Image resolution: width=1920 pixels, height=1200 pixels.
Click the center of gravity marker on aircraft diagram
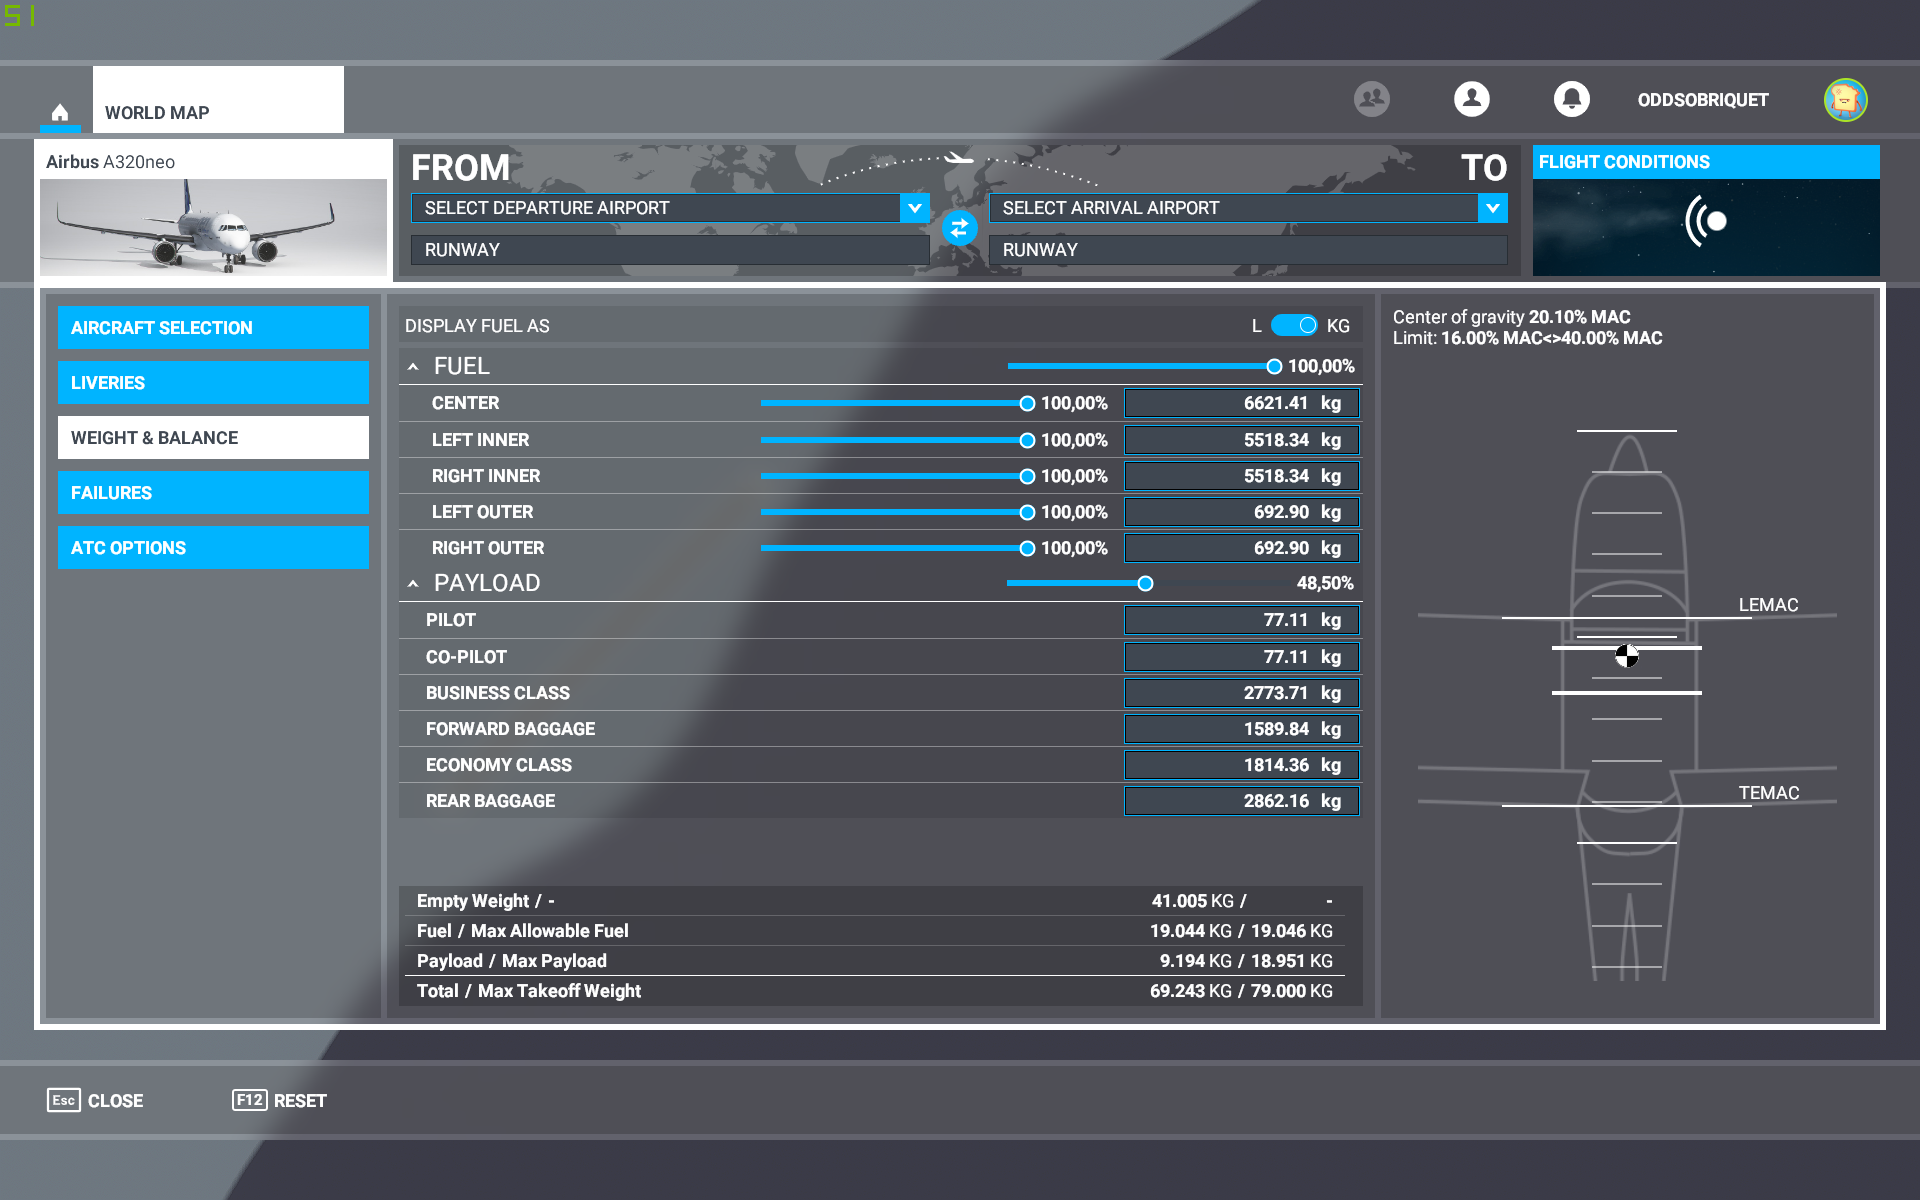[x=1628, y=657]
